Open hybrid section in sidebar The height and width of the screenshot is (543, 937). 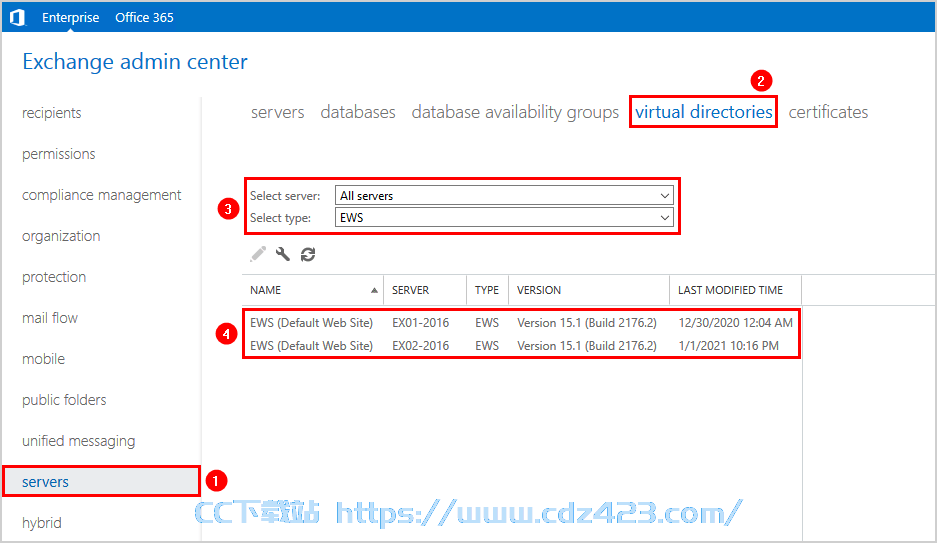42,523
